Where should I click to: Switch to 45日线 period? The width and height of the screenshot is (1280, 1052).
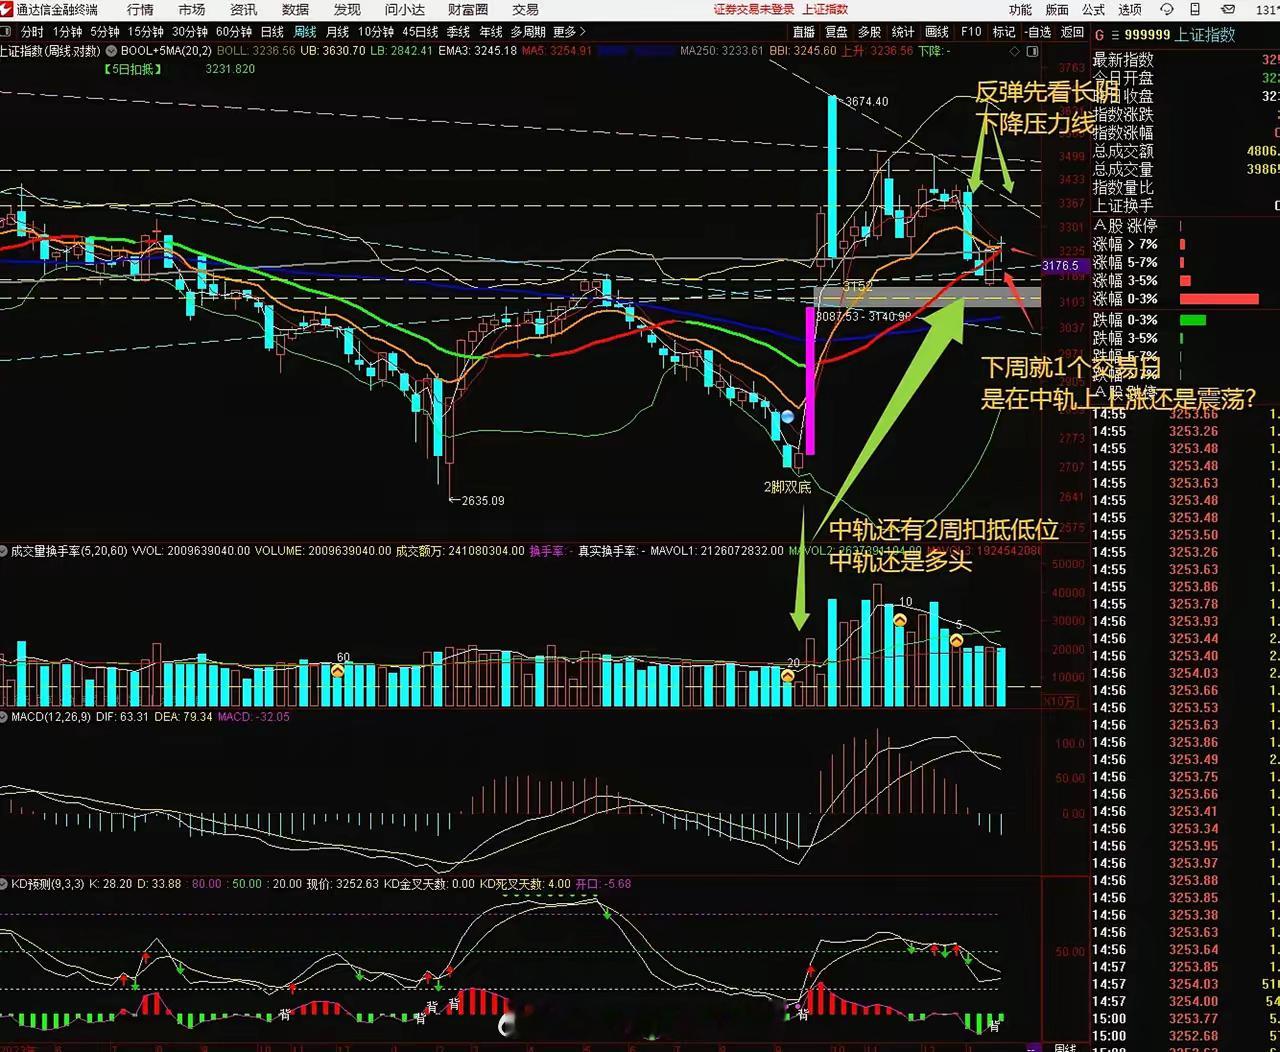coord(422,32)
